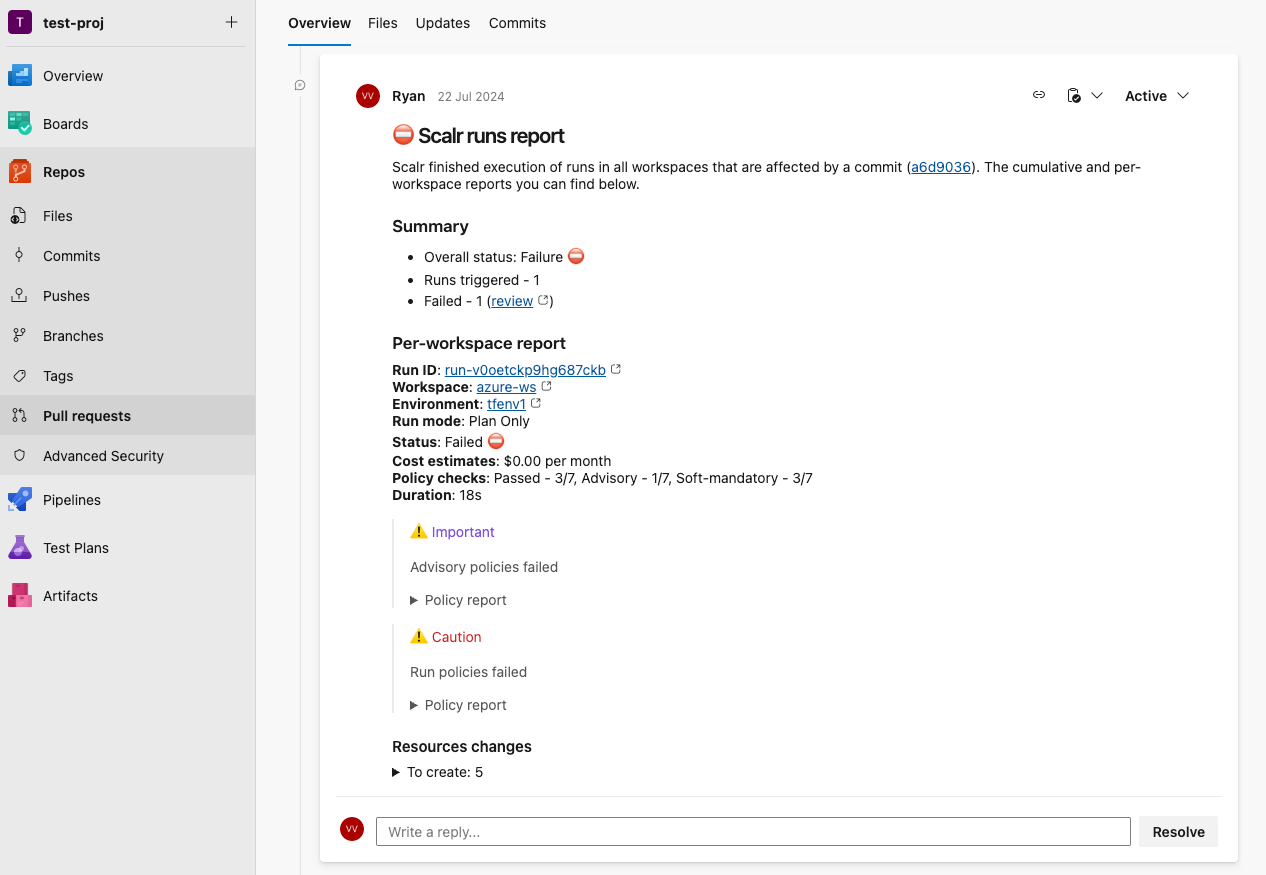Click the external link icon after review

point(543,300)
